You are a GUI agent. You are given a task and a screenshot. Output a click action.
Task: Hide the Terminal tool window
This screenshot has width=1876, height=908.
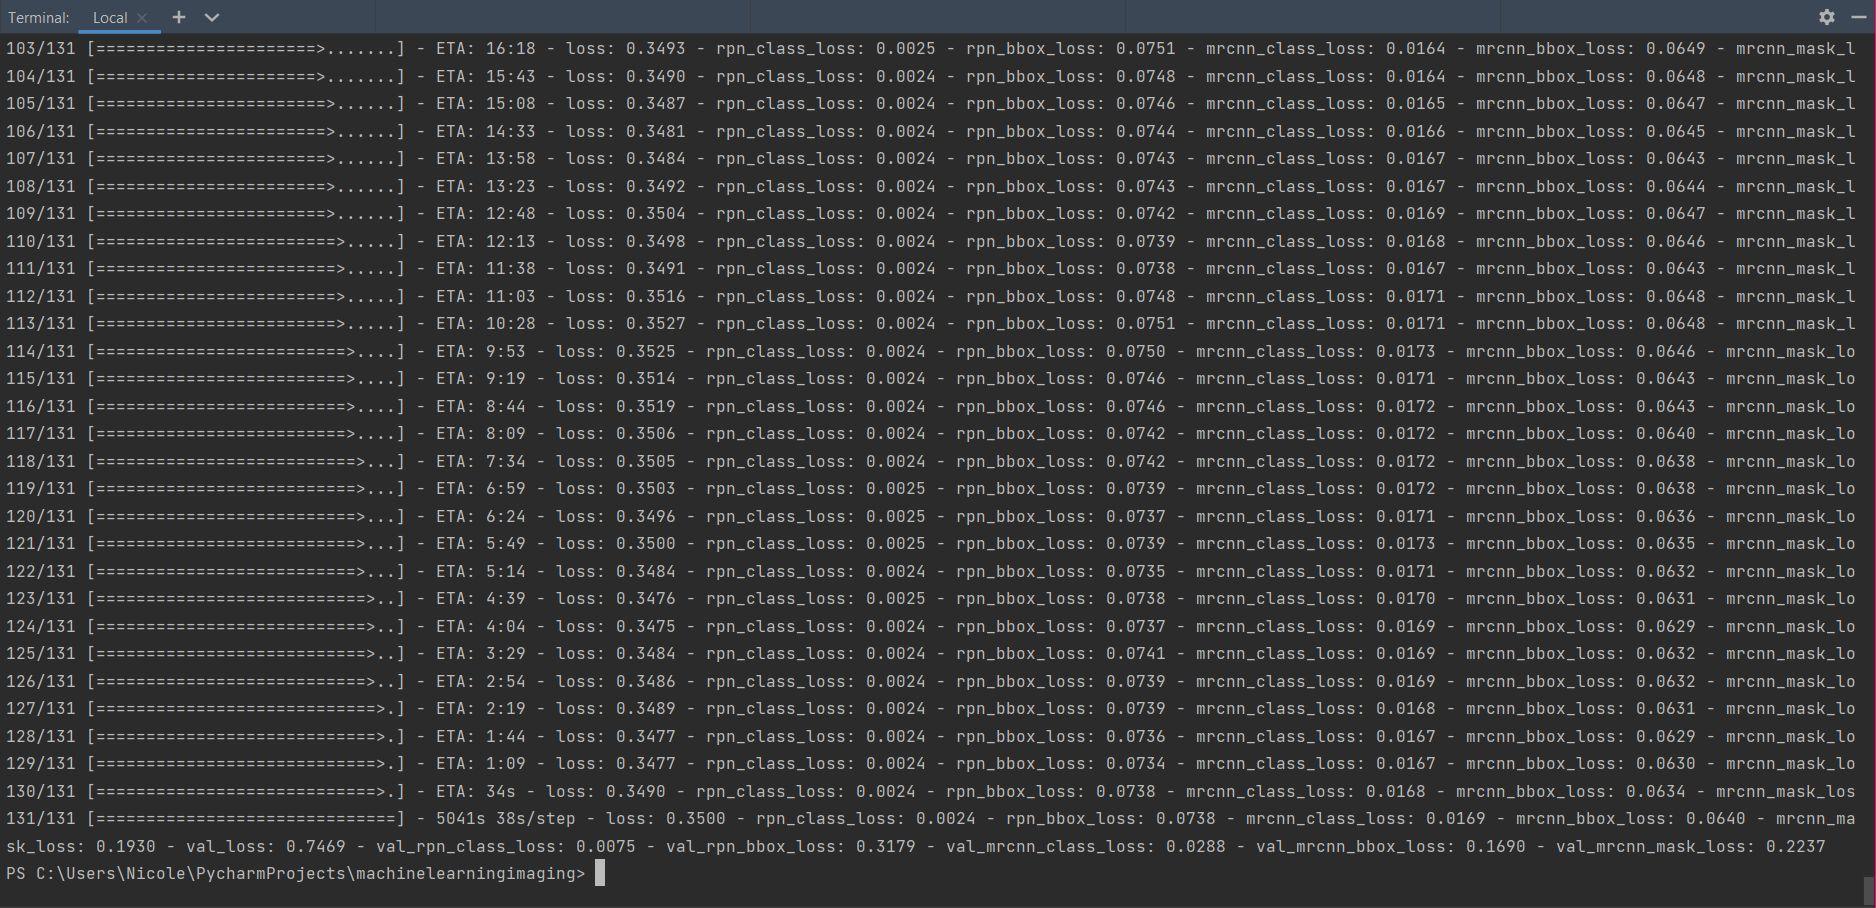point(1858,17)
